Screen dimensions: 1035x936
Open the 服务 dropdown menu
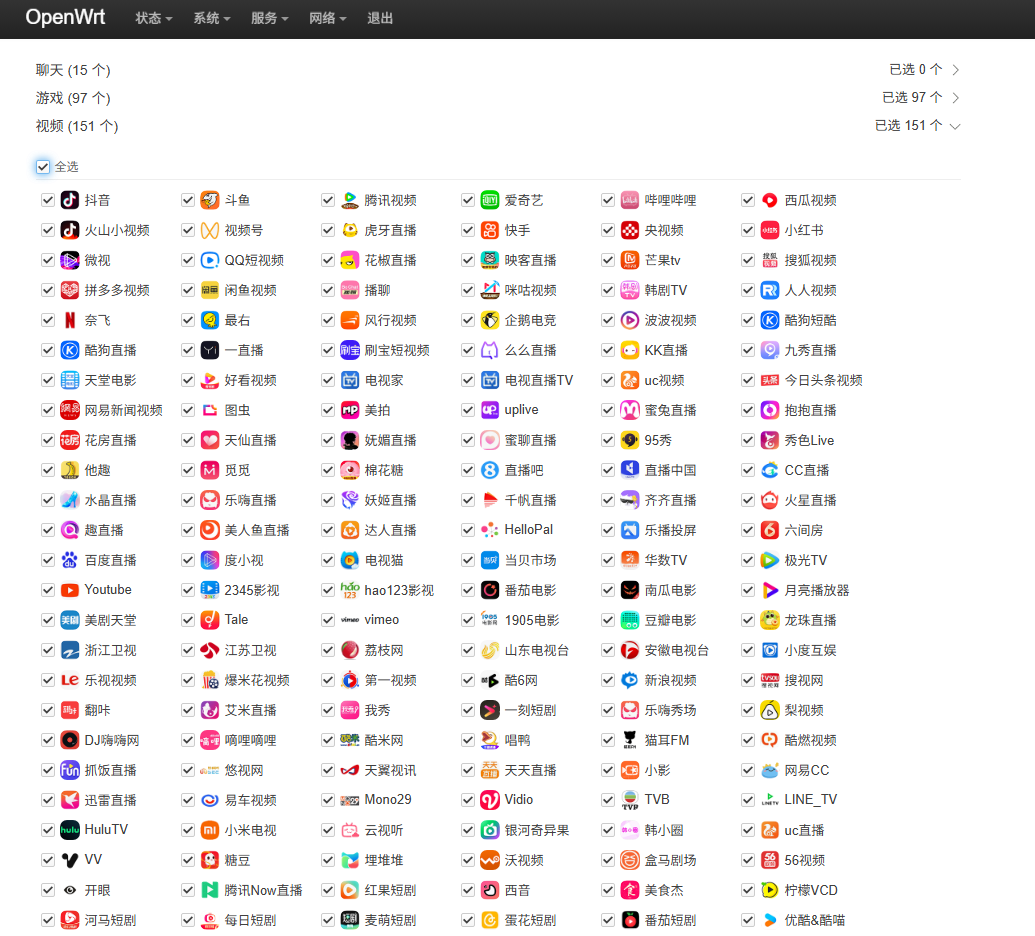coord(269,18)
